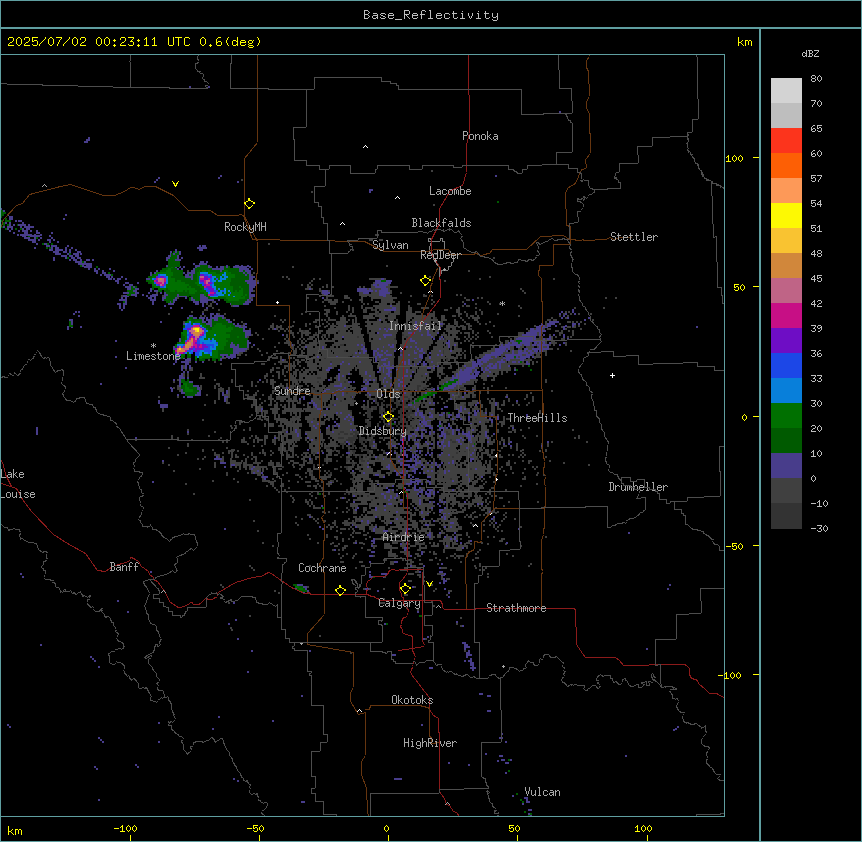The image size is (862, 842).
Task: Click the white caret marker southwest of Ponoka
Action: [365, 147]
